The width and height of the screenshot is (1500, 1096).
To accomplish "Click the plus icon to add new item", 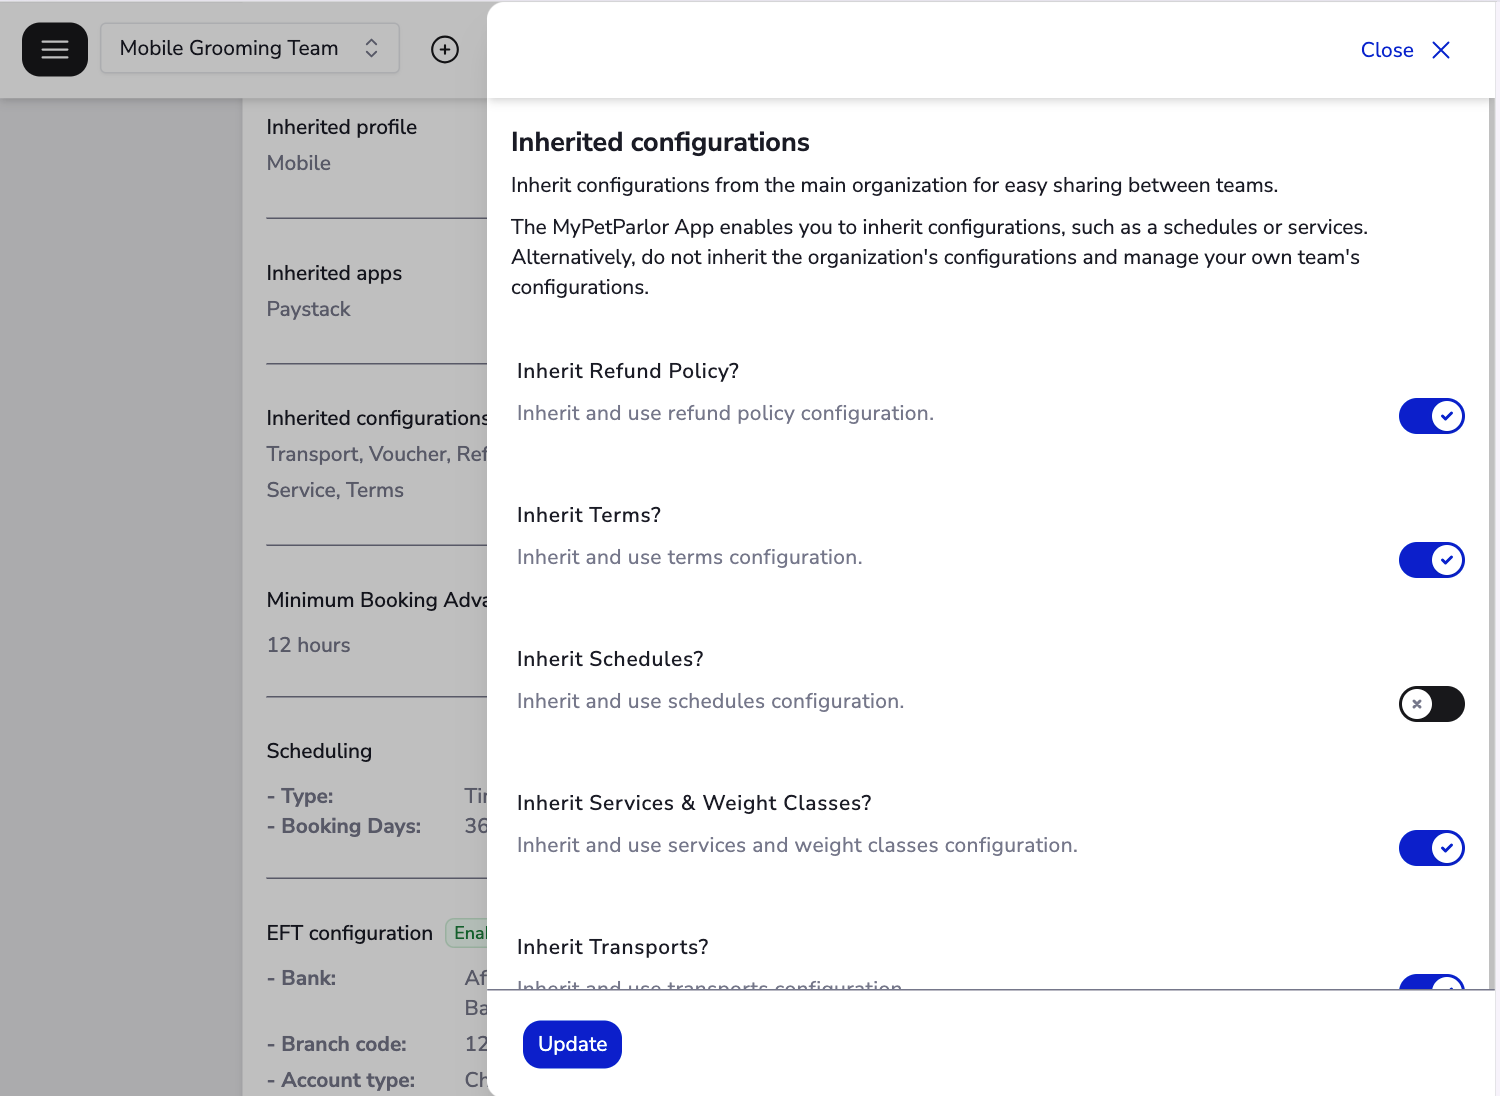I will 445,48.
